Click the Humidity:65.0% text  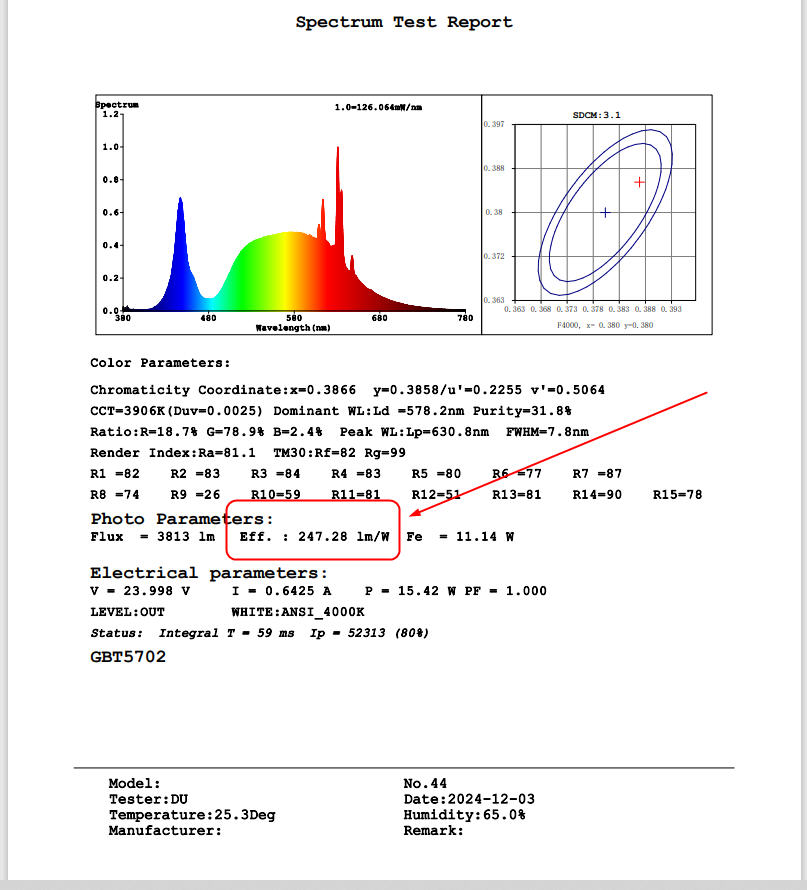[x=464, y=816]
